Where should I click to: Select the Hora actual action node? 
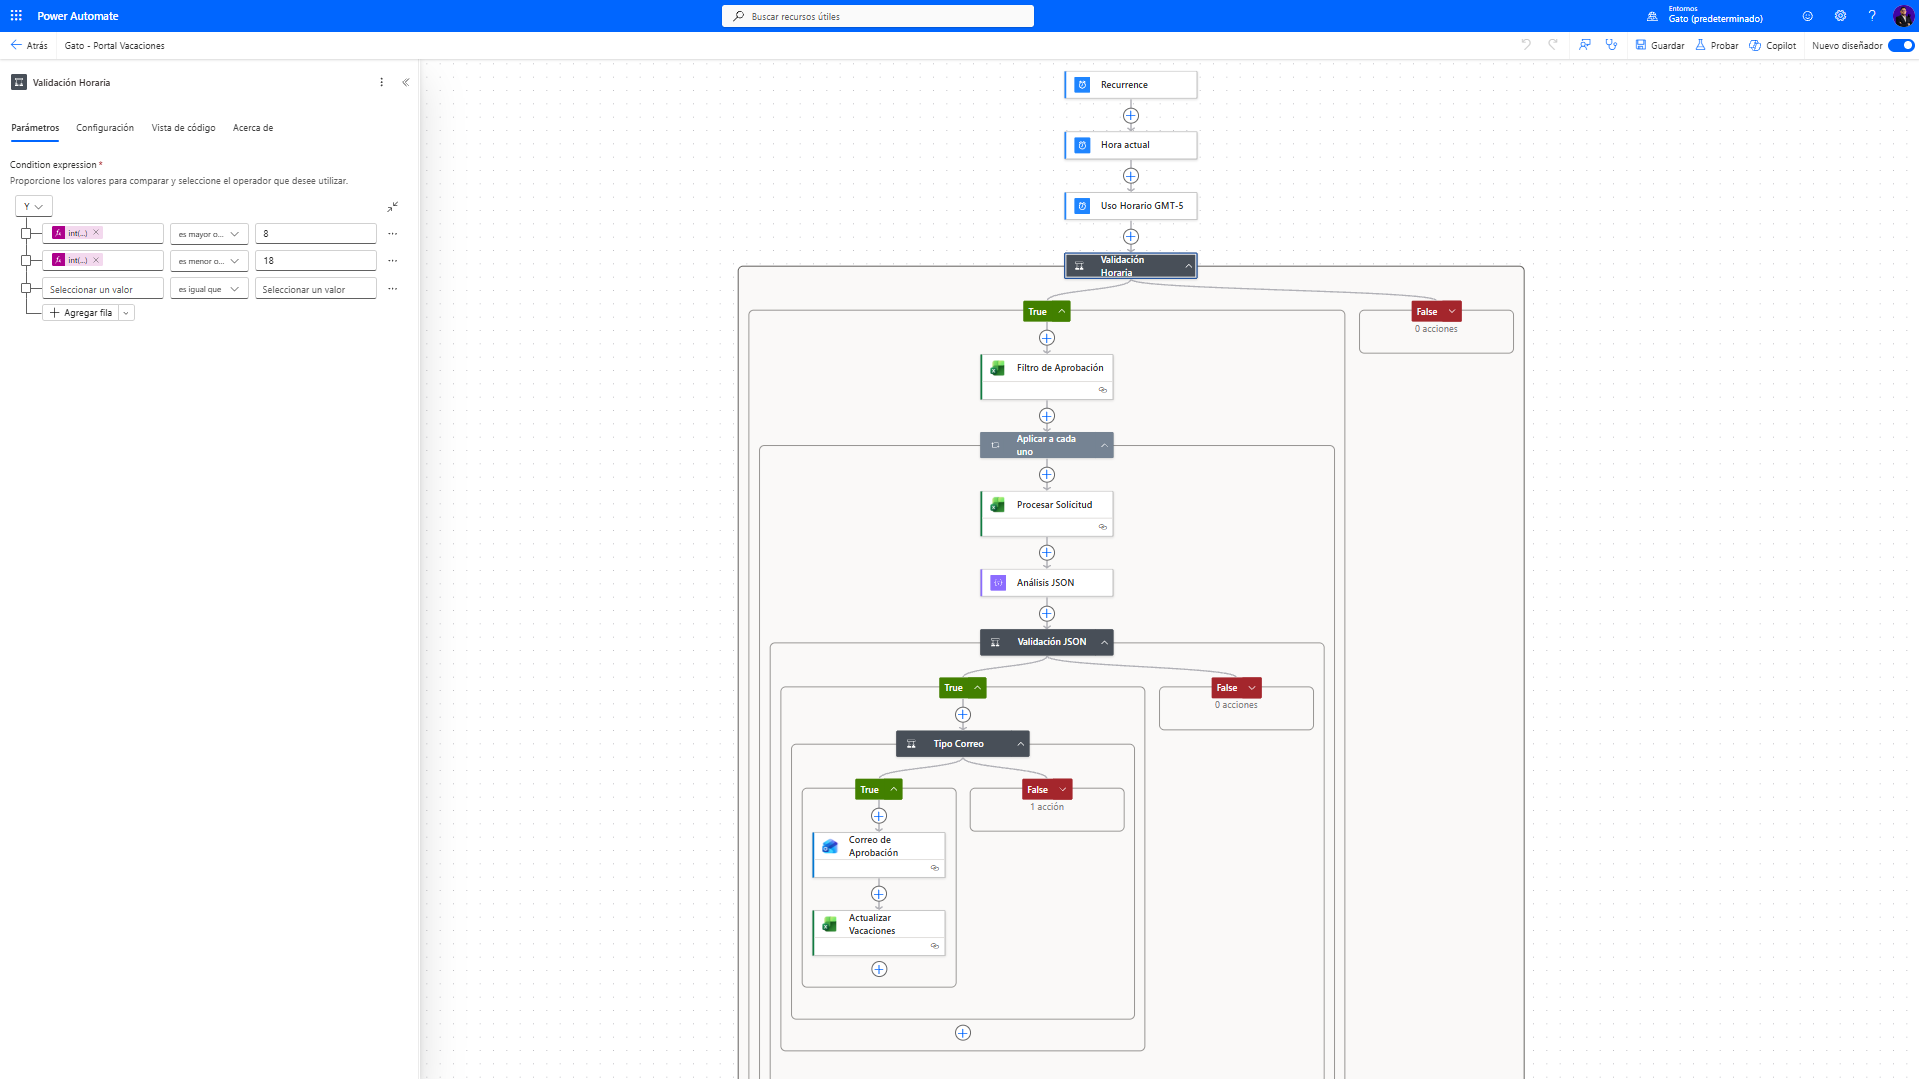(x=1130, y=145)
